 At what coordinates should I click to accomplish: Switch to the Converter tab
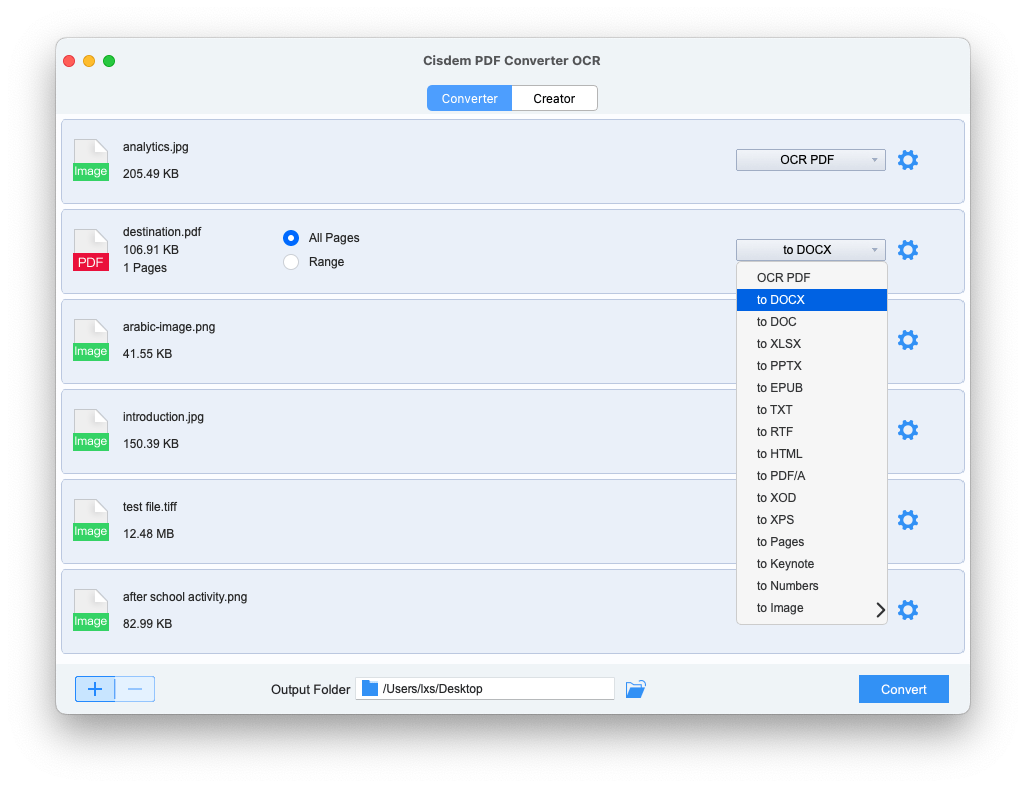[469, 99]
